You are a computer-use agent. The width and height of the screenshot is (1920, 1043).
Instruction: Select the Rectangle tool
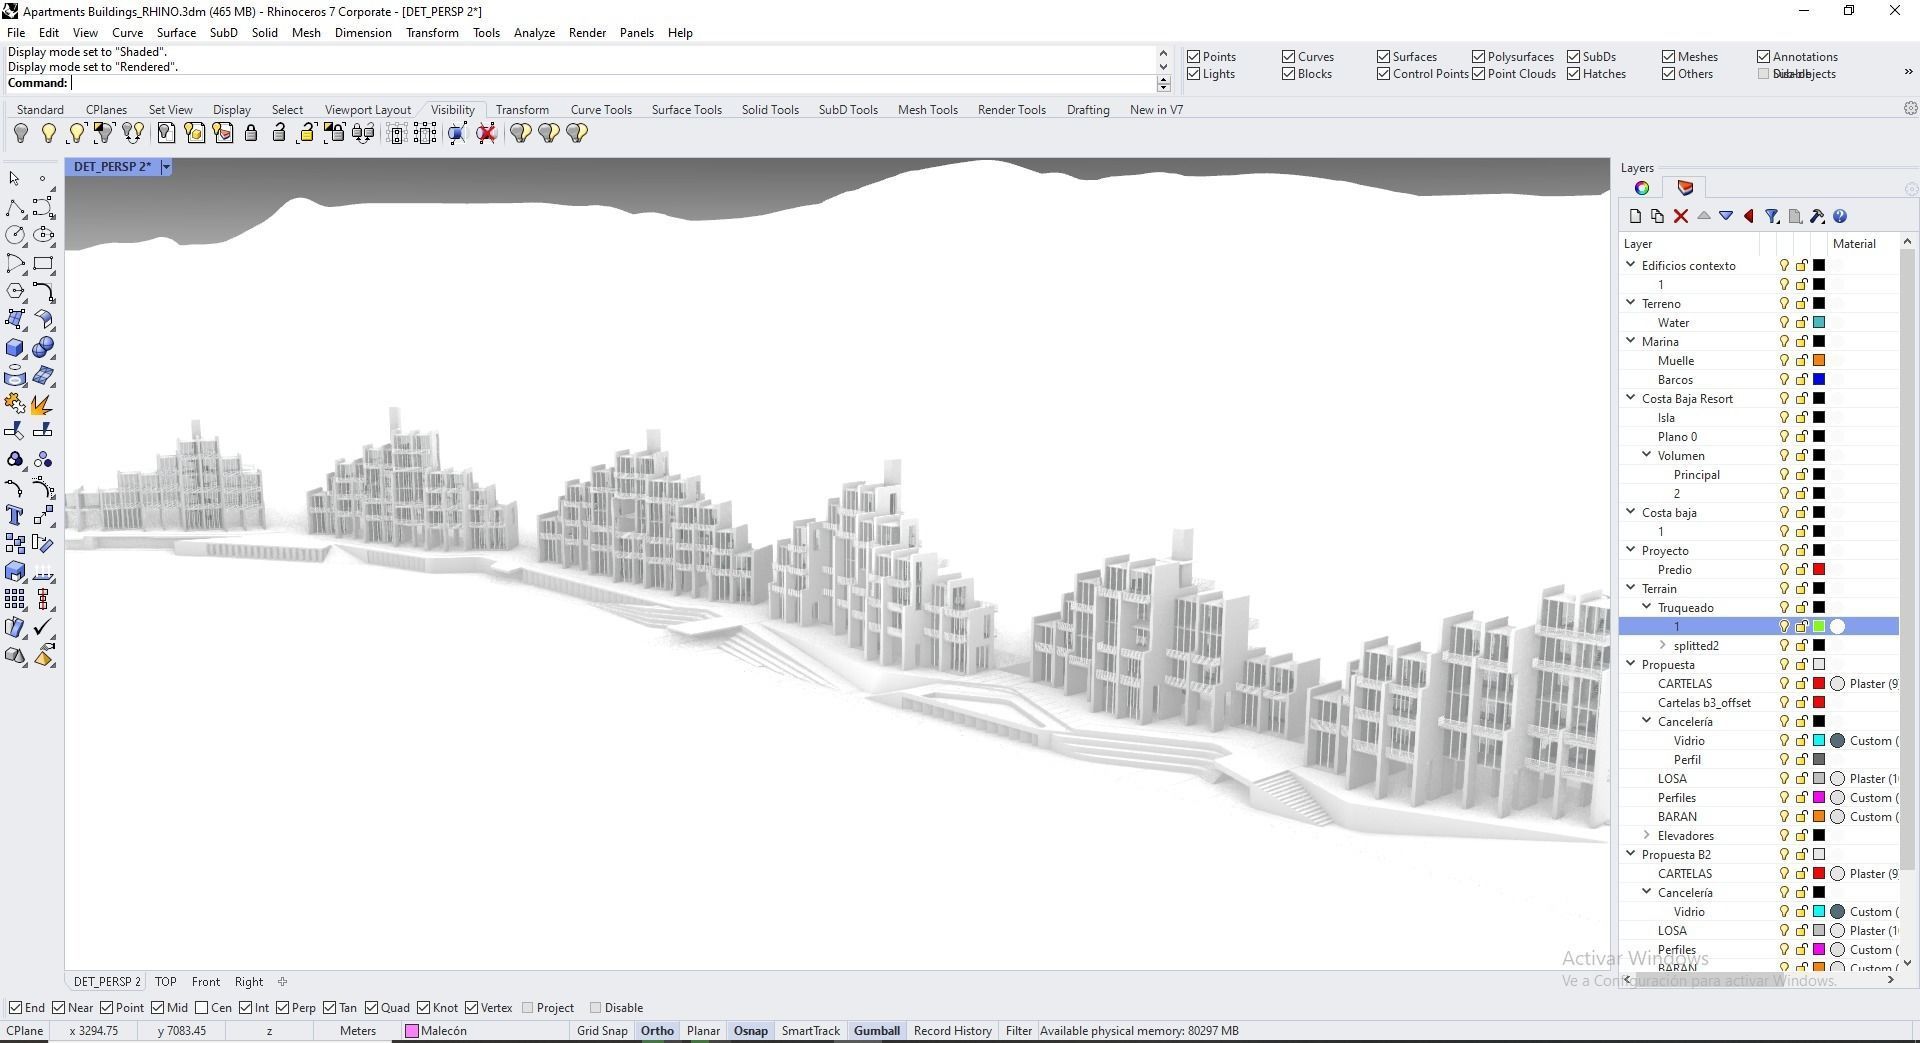(43, 264)
